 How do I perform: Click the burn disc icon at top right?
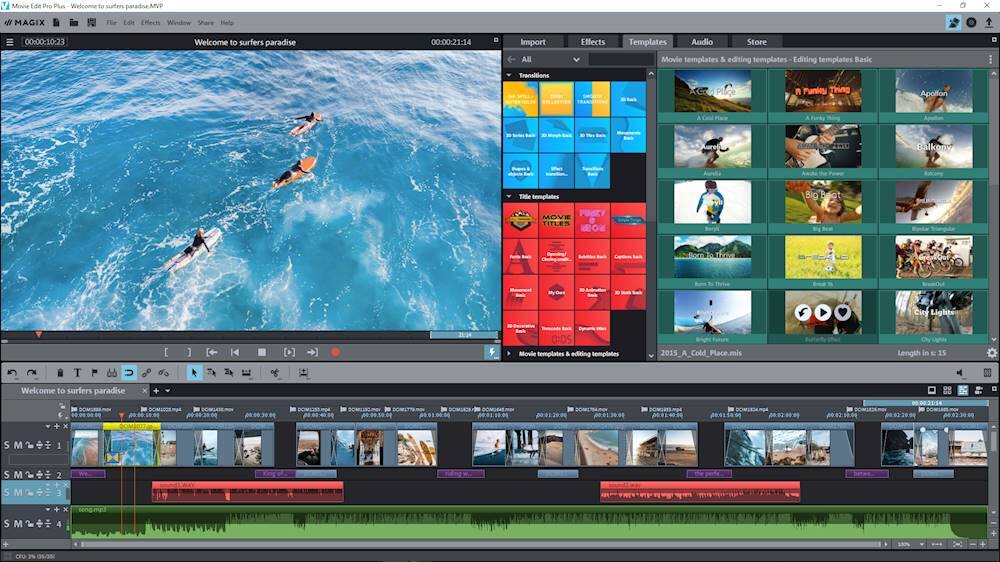pyautogui.click(x=971, y=22)
